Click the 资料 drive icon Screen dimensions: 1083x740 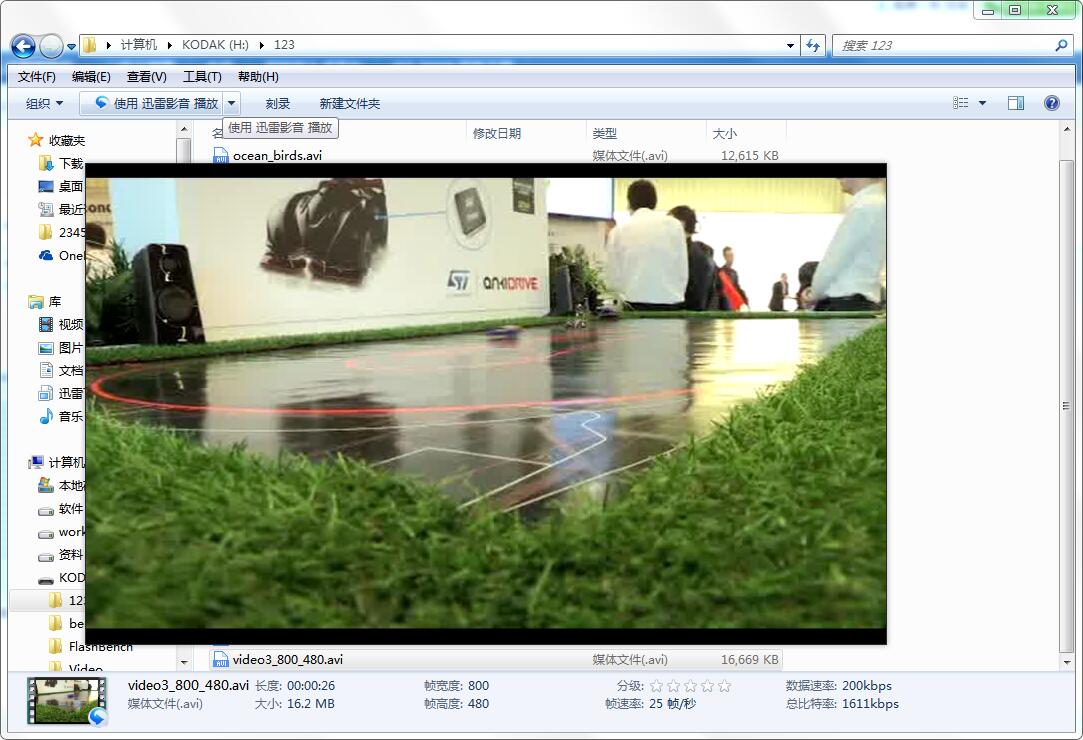coord(46,556)
